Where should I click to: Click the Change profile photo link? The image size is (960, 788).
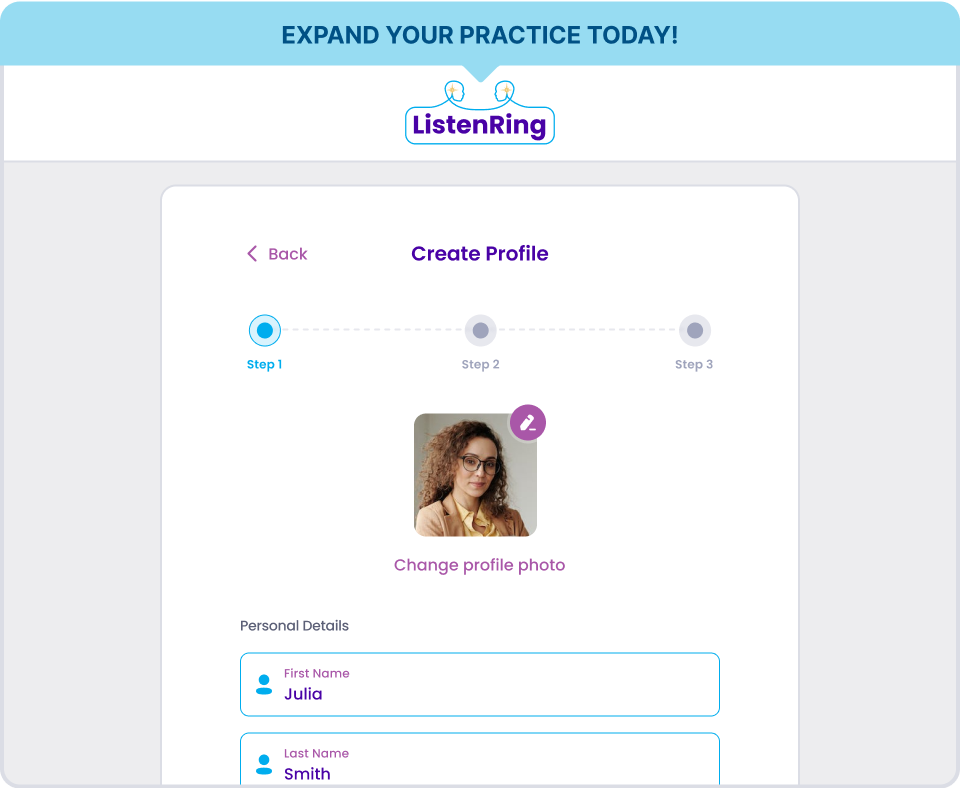coord(479,564)
